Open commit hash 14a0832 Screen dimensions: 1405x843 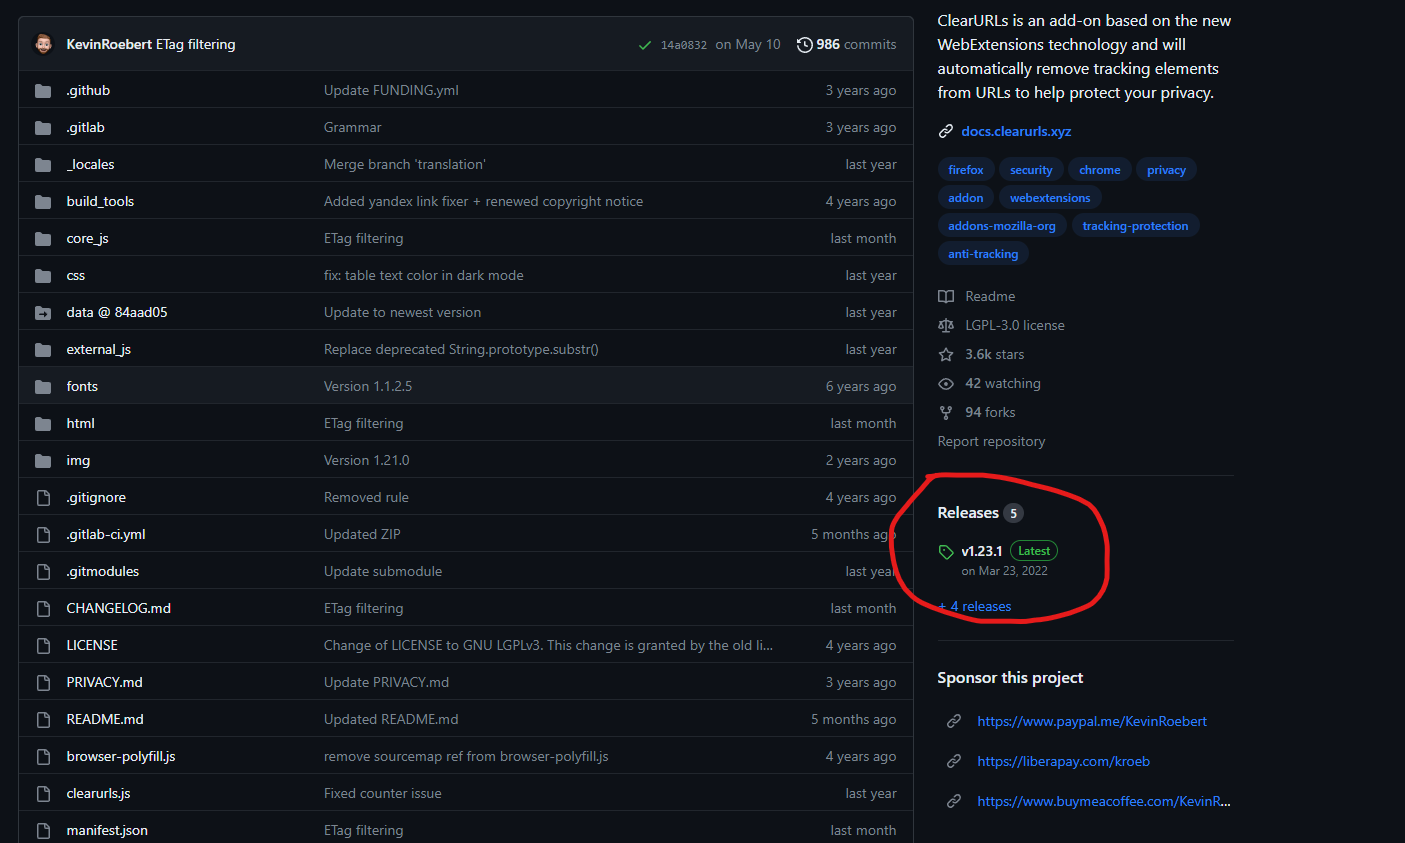coord(684,45)
